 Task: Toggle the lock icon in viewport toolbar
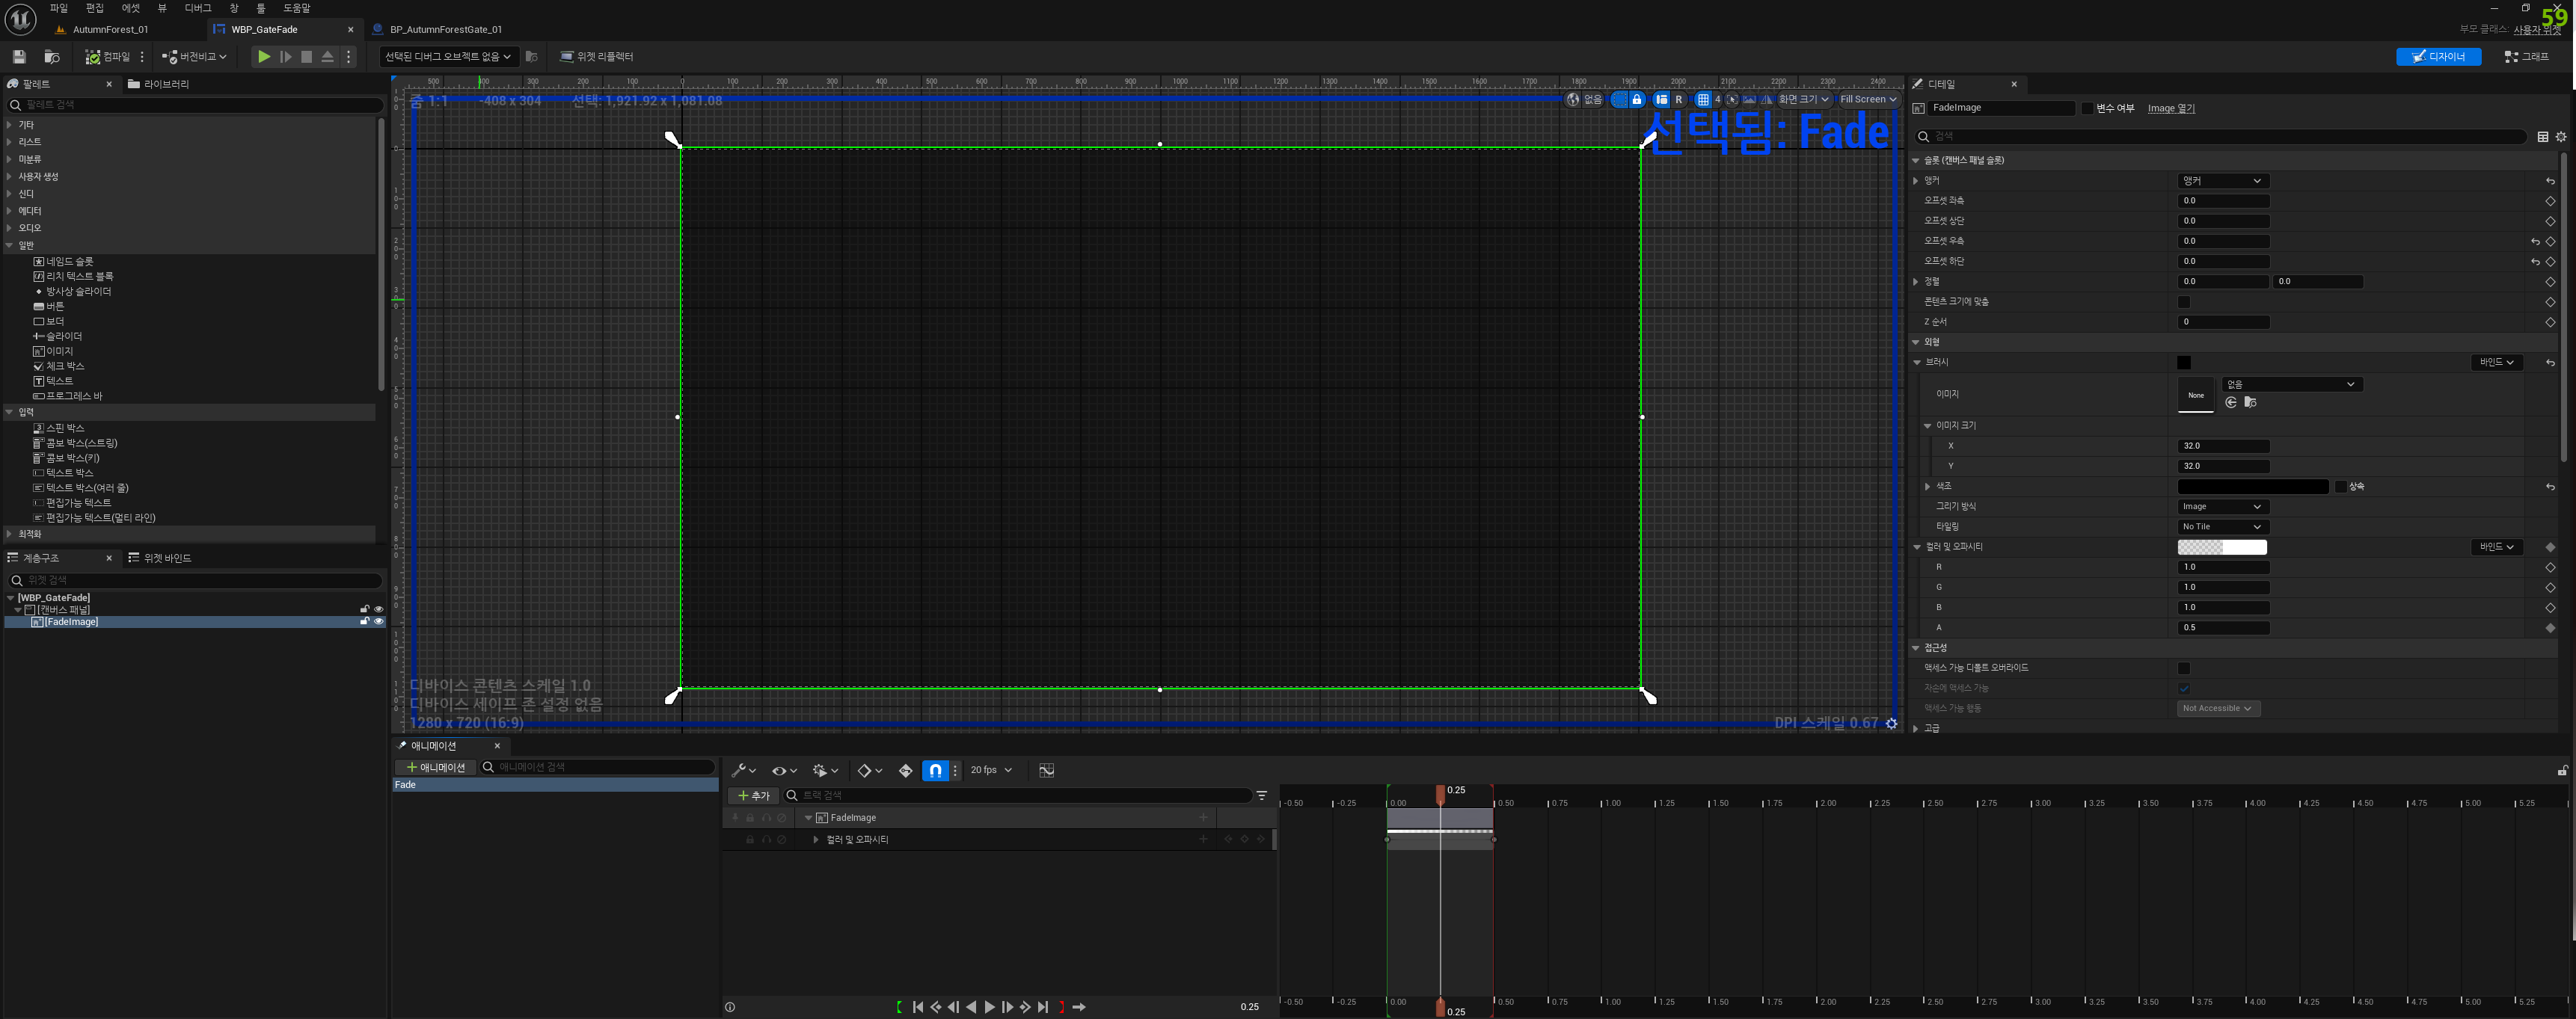click(1637, 100)
